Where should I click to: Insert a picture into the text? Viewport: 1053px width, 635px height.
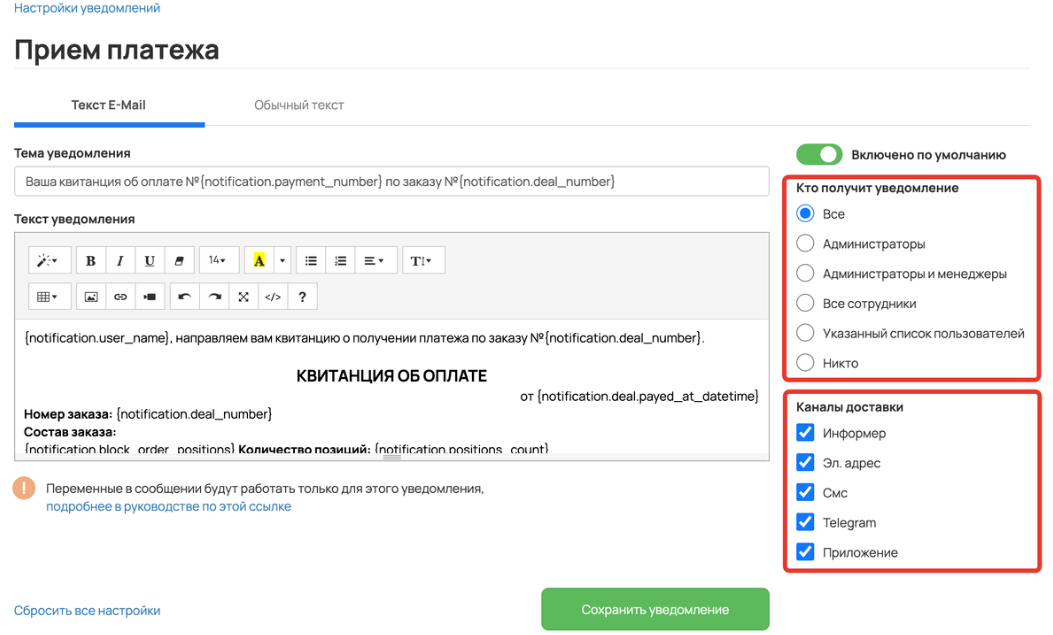(x=91, y=297)
